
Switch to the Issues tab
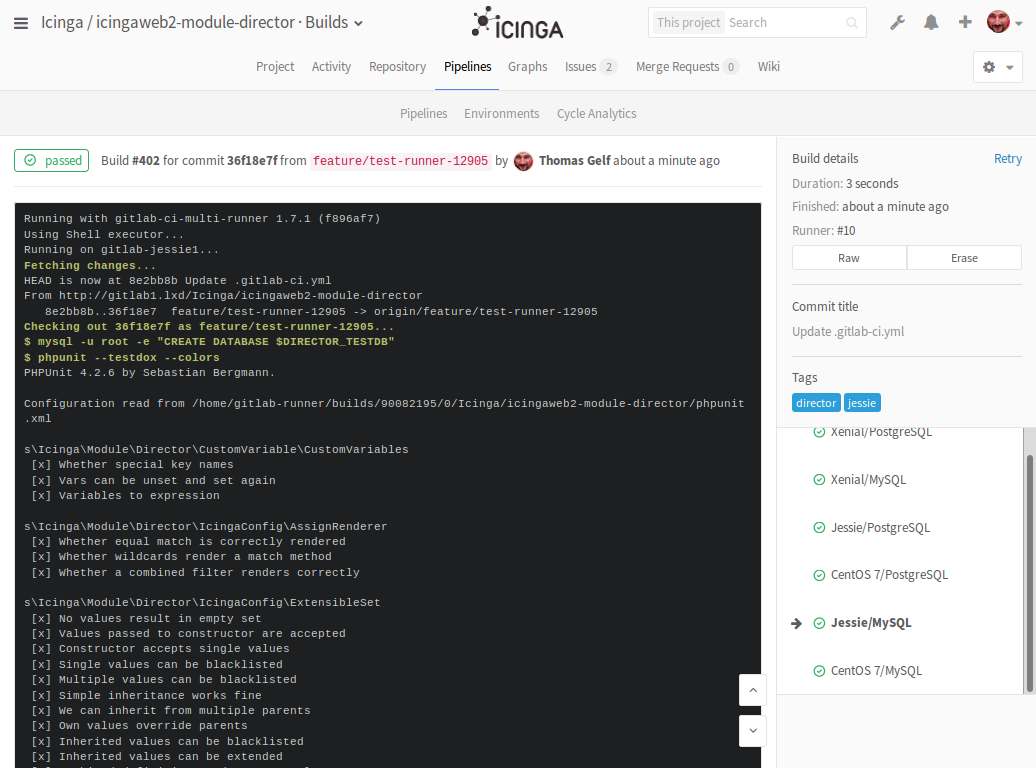[580, 67]
